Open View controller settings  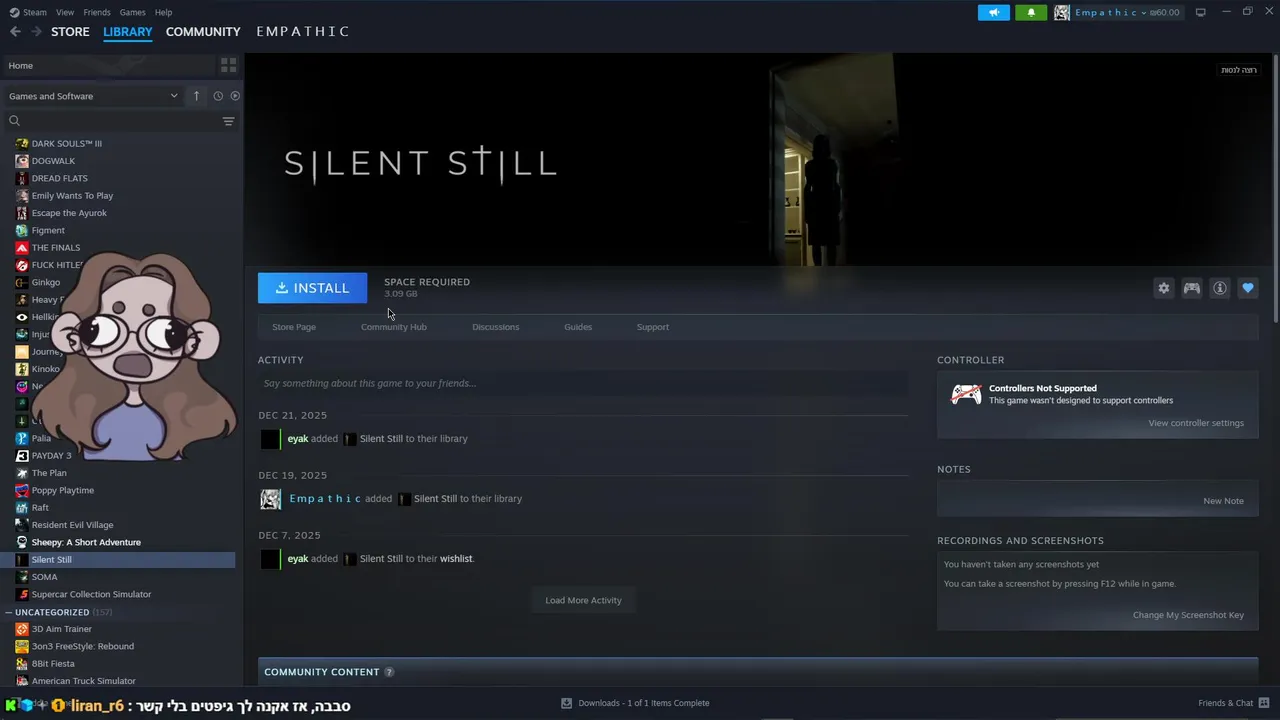(x=1196, y=423)
